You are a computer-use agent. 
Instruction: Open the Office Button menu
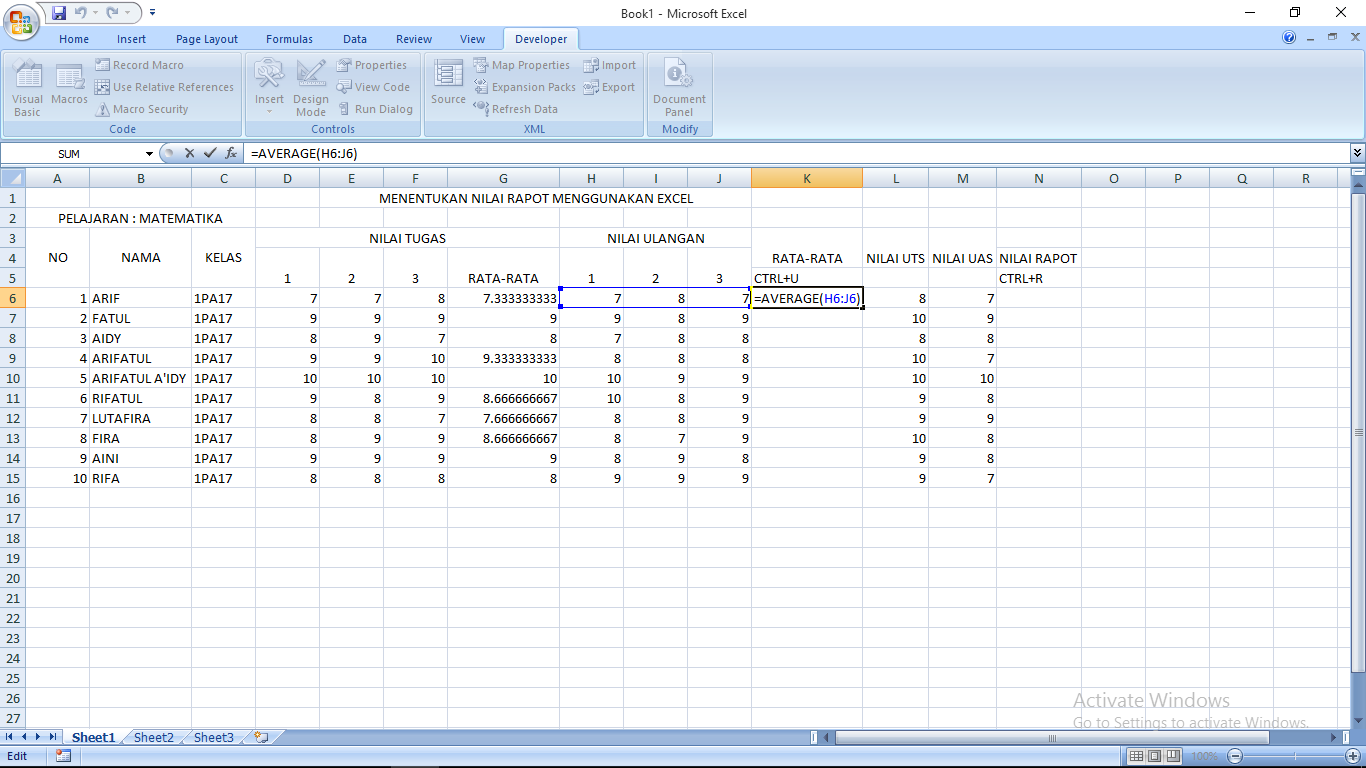(x=20, y=20)
